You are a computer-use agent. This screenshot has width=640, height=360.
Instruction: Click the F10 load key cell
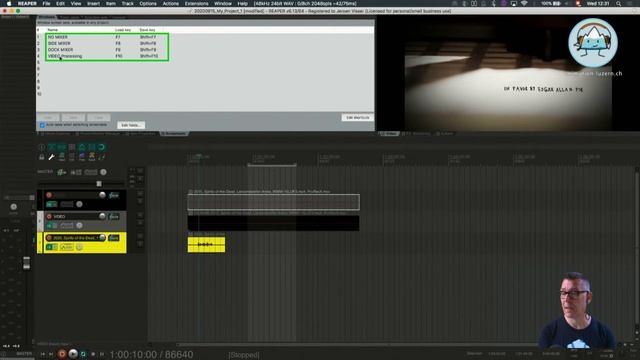(119, 56)
